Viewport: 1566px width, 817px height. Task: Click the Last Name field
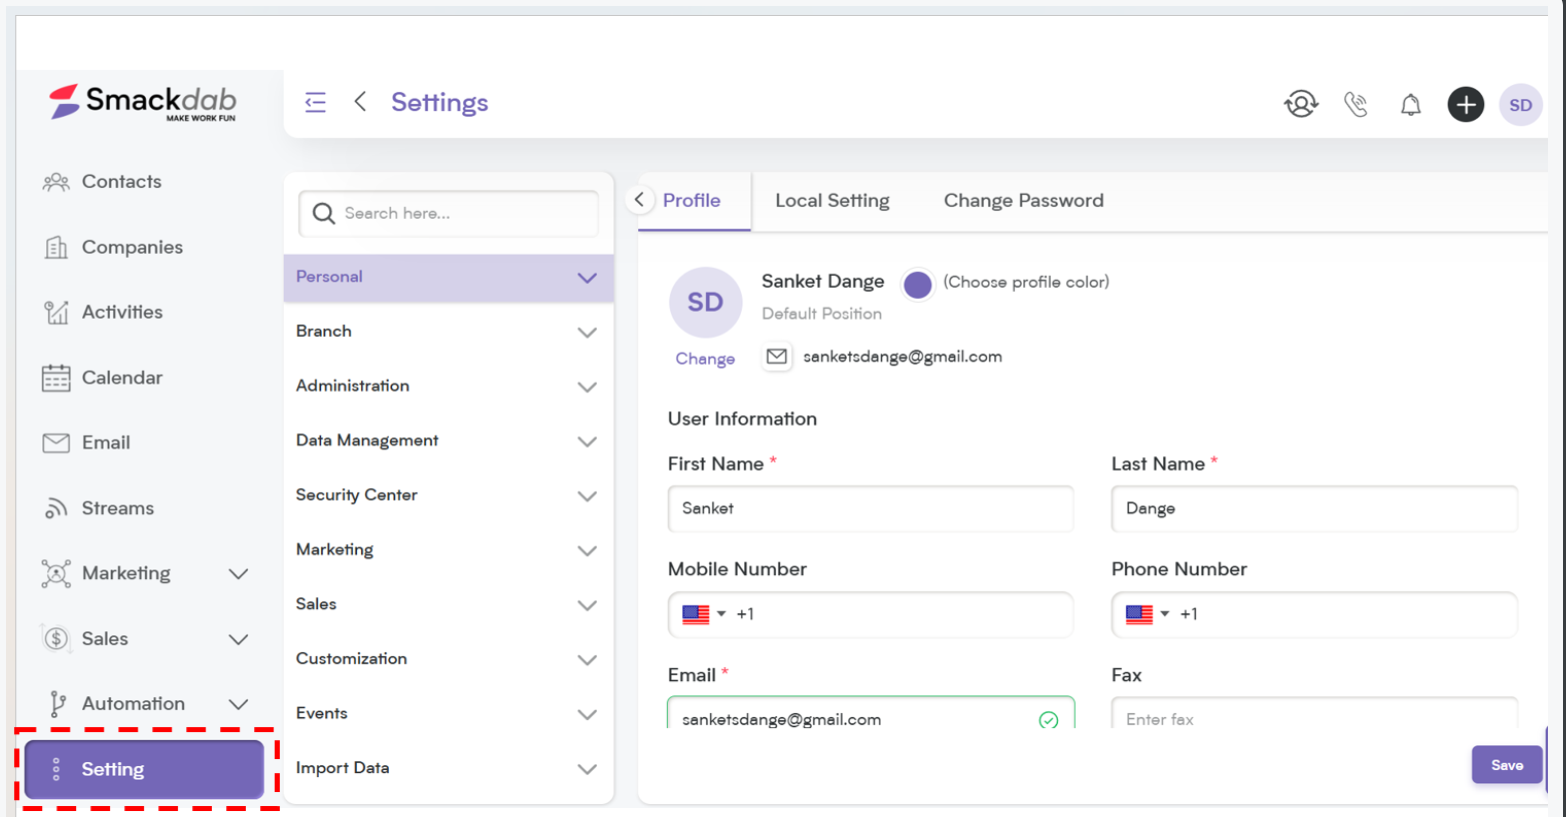point(1314,509)
